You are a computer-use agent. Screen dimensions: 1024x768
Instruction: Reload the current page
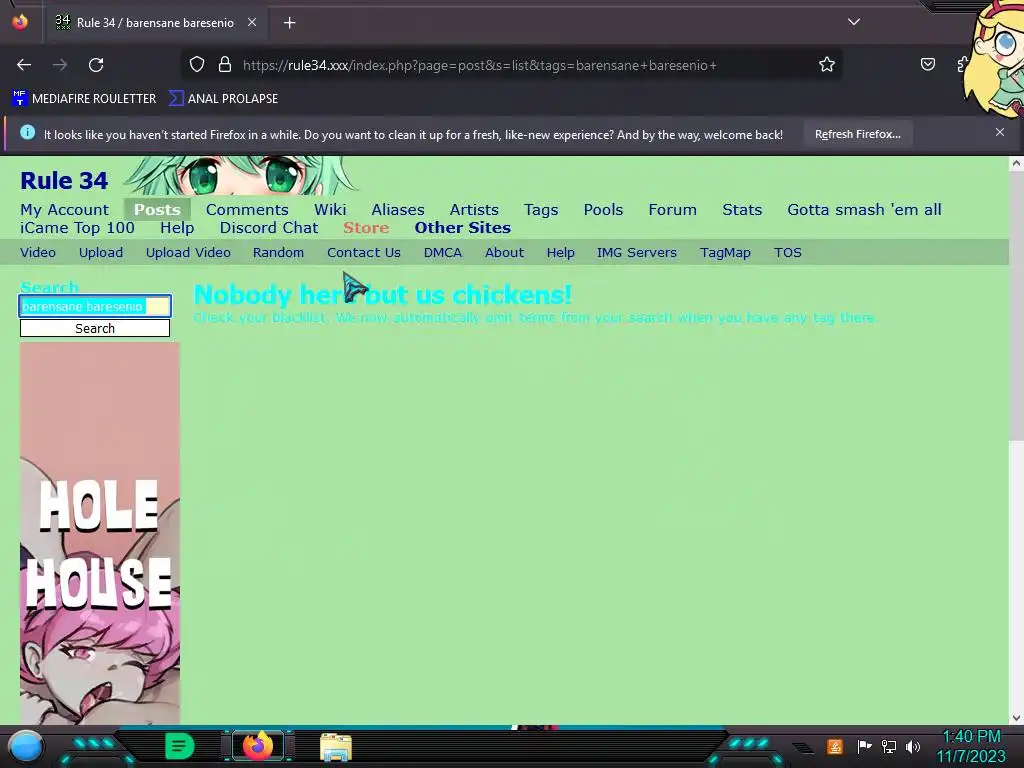coord(96,65)
